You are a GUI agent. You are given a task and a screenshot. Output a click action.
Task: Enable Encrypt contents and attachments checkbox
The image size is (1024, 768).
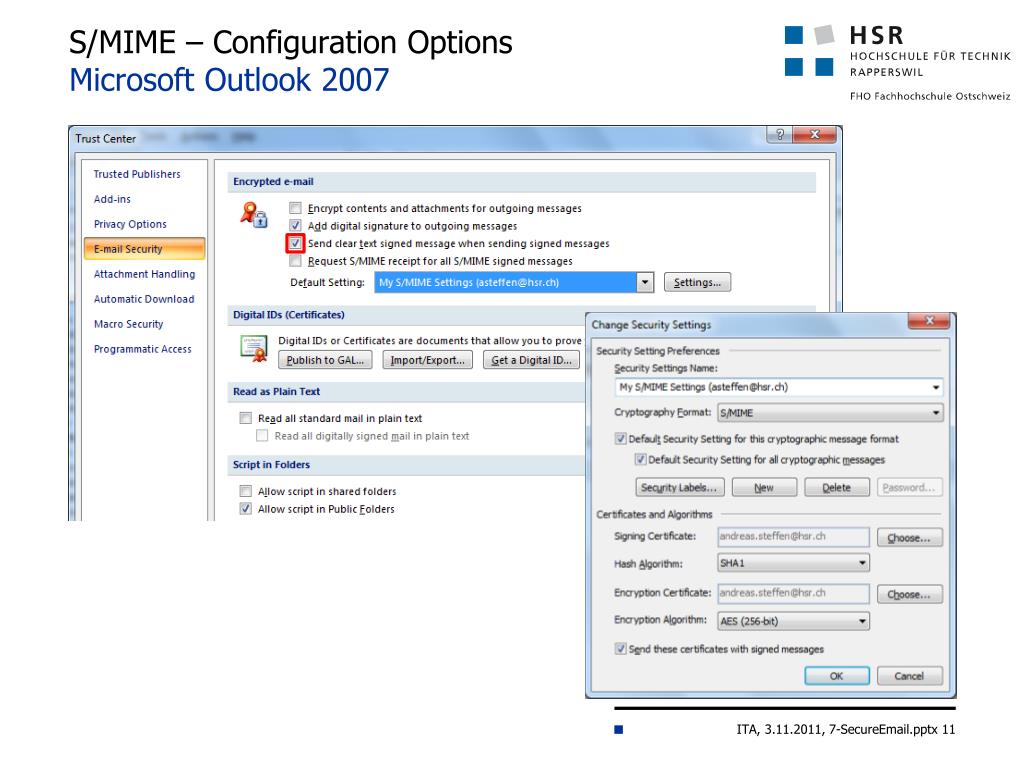[295, 208]
